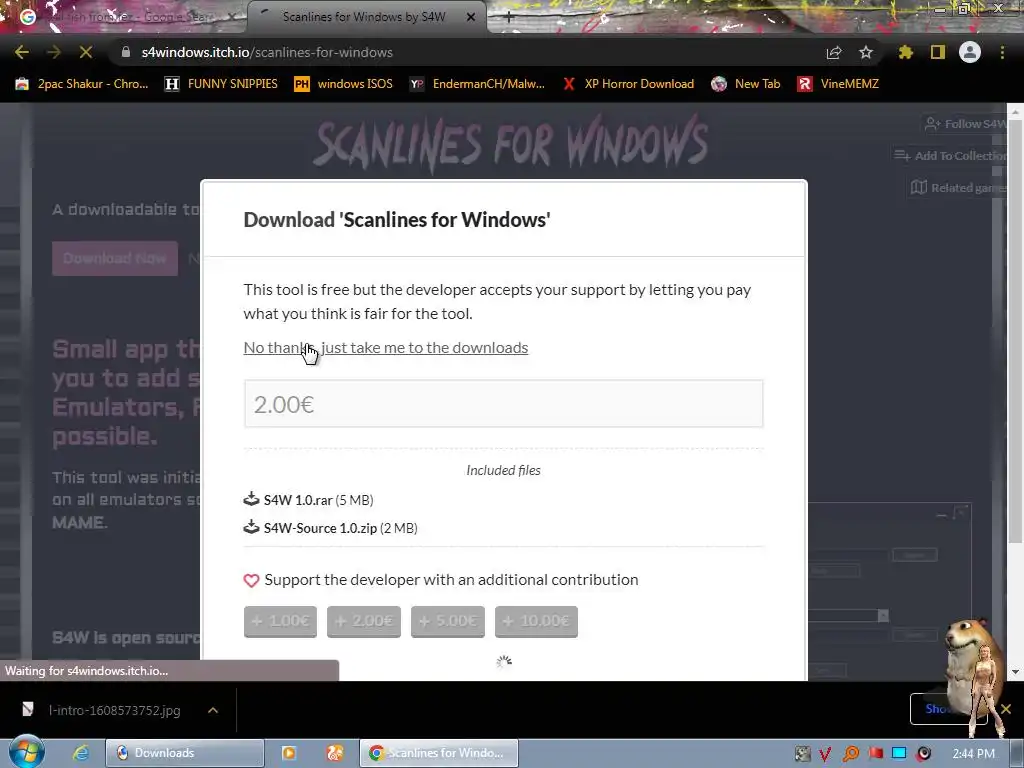The height and width of the screenshot is (768, 1024).
Task: Click the red V tray icon
Action: 825,754
